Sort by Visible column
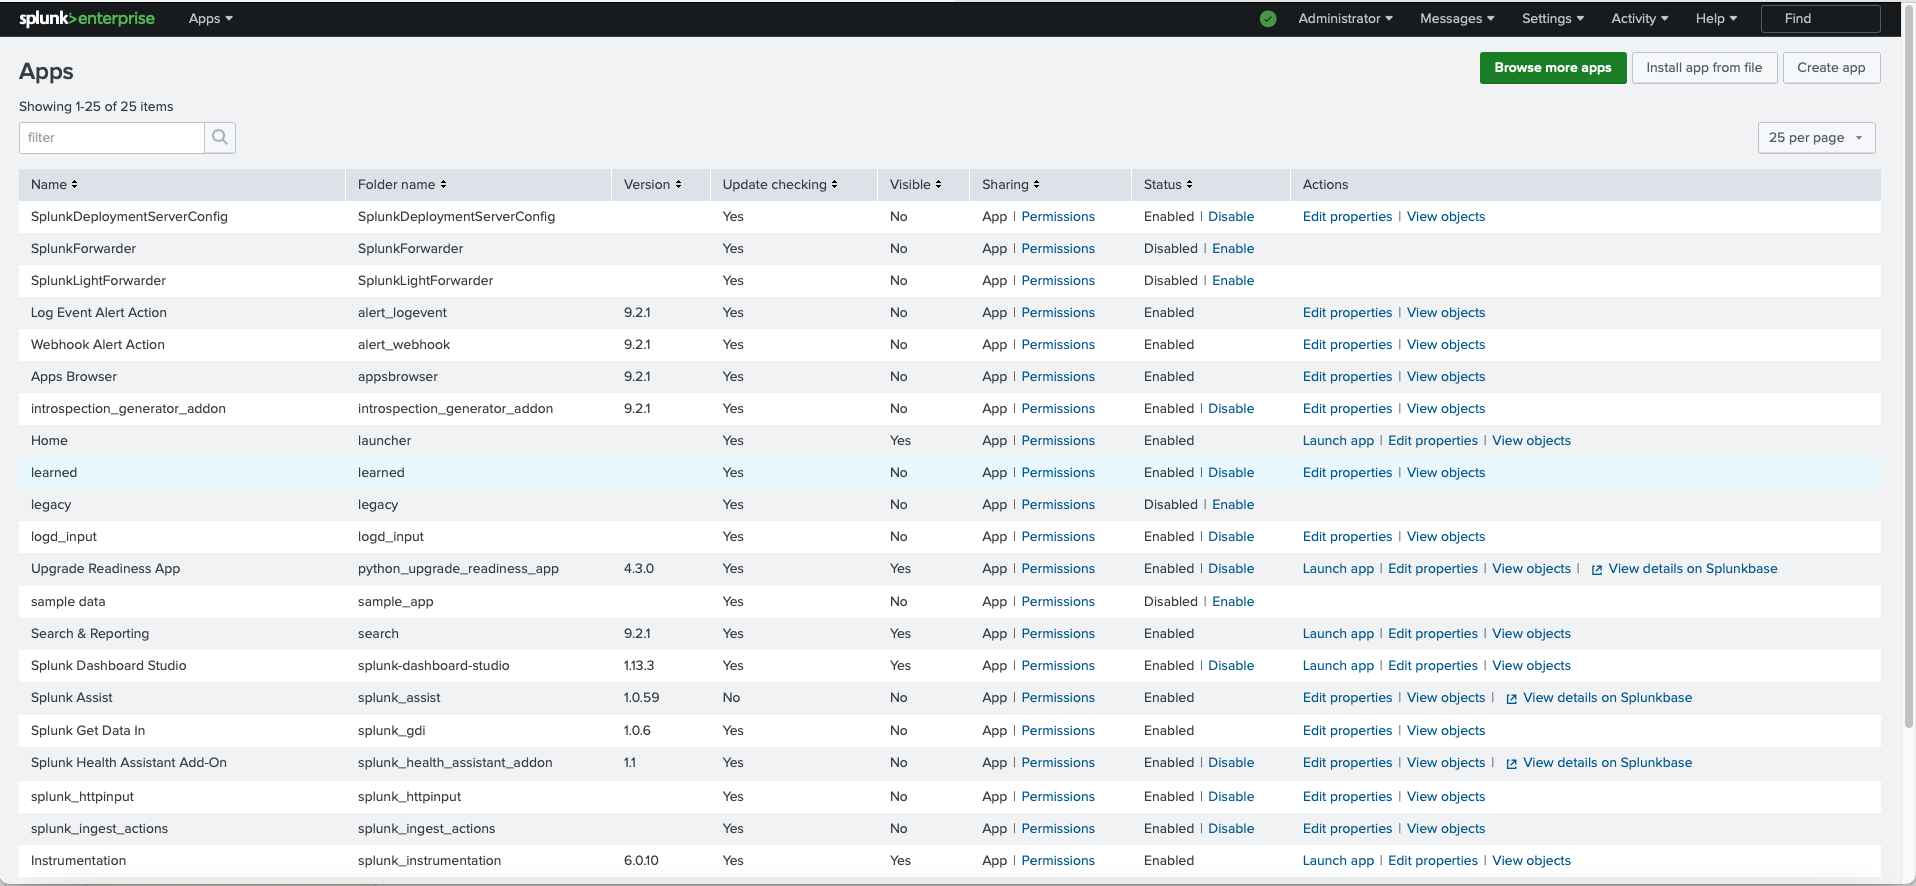This screenshot has width=1916, height=886. (915, 185)
